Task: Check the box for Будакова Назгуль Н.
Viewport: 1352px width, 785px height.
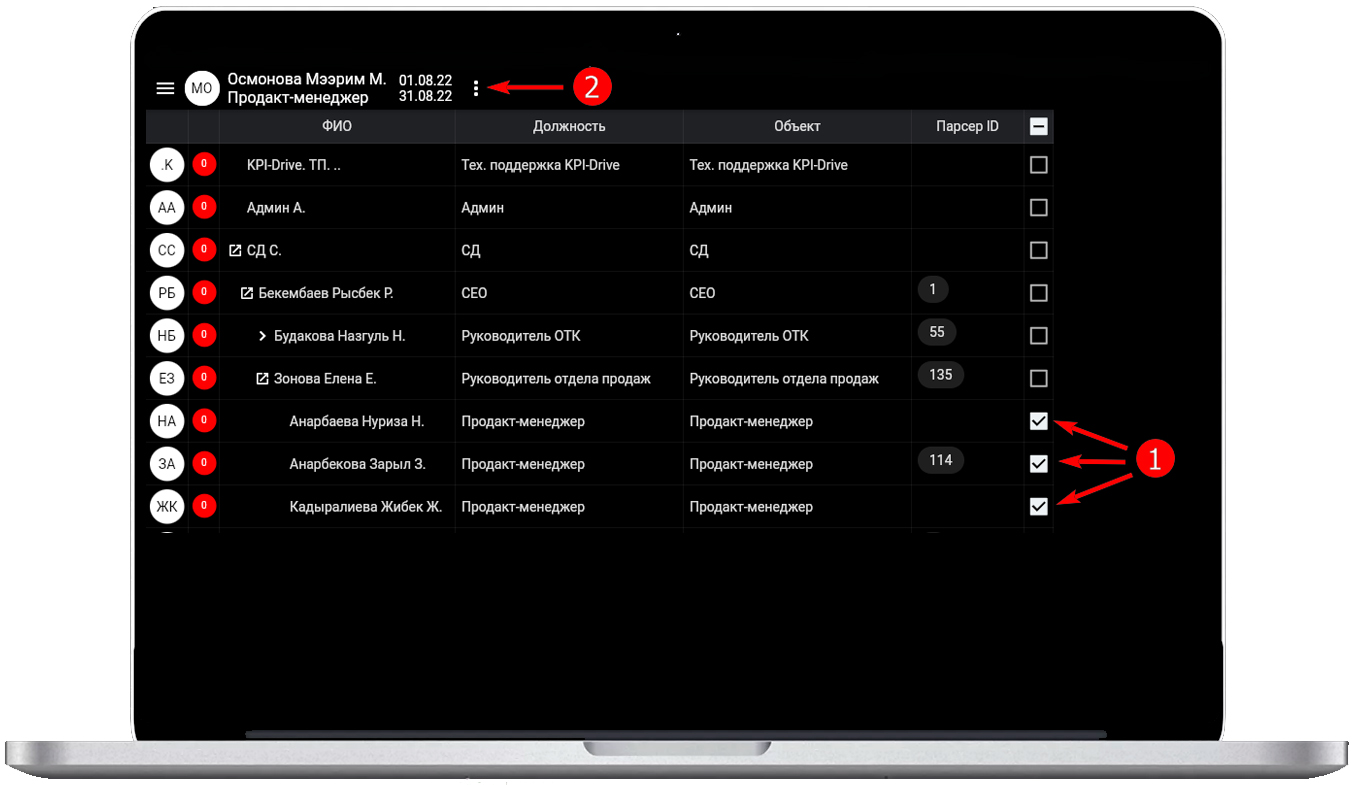Action: [1038, 336]
